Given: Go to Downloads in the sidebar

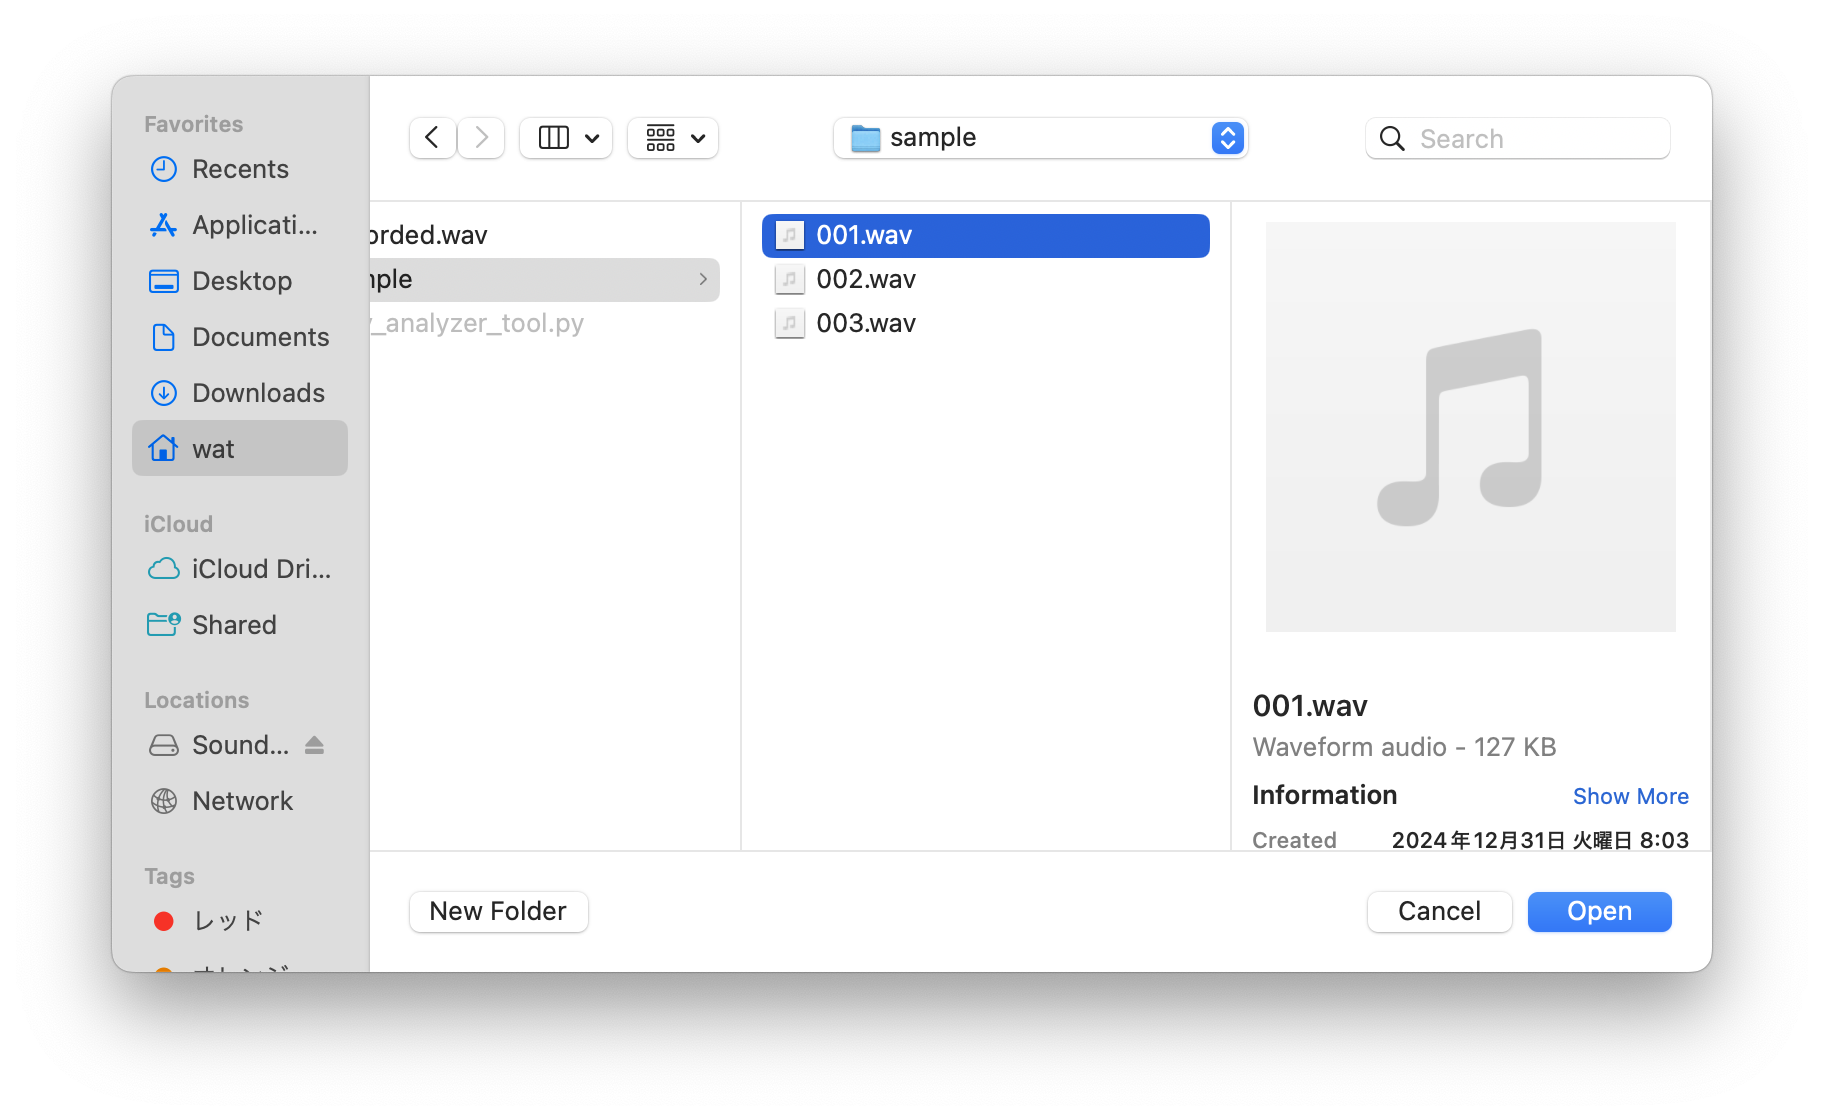Looking at the screenshot, I should tap(258, 393).
